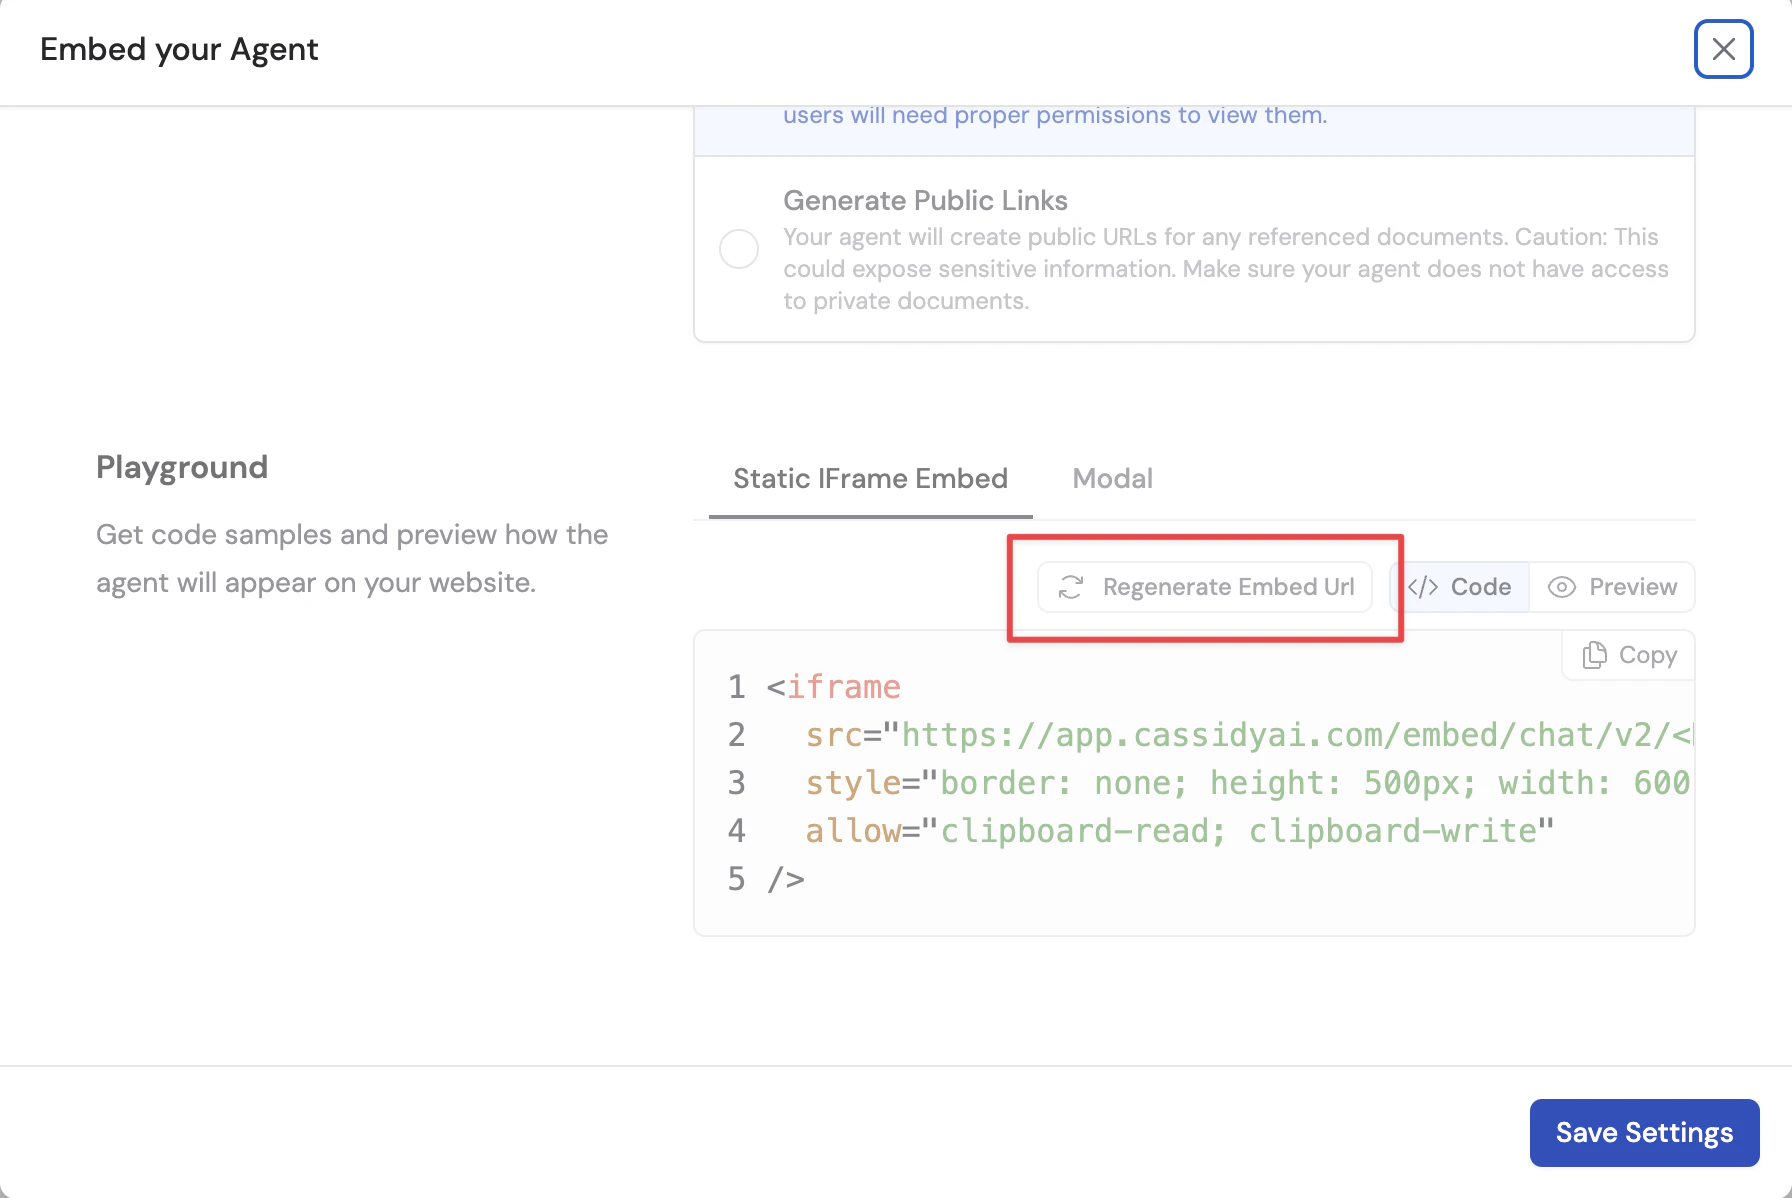
Task: Click the clipboard icon on the Copy button
Action: click(1596, 655)
